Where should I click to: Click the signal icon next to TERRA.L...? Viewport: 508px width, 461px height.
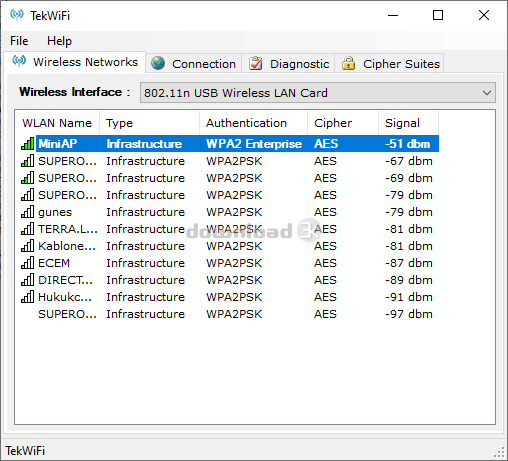[x=27, y=229]
